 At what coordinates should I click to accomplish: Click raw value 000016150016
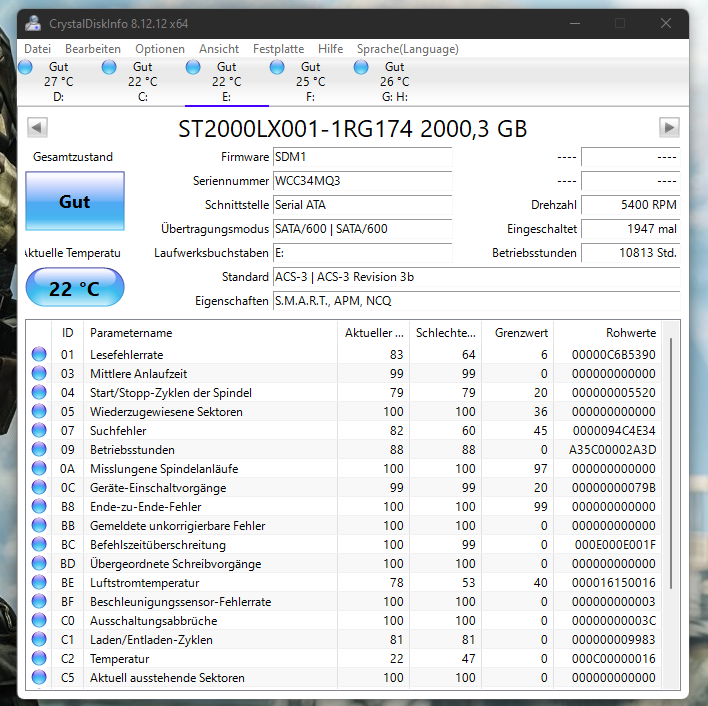click(x=613, y=583)
